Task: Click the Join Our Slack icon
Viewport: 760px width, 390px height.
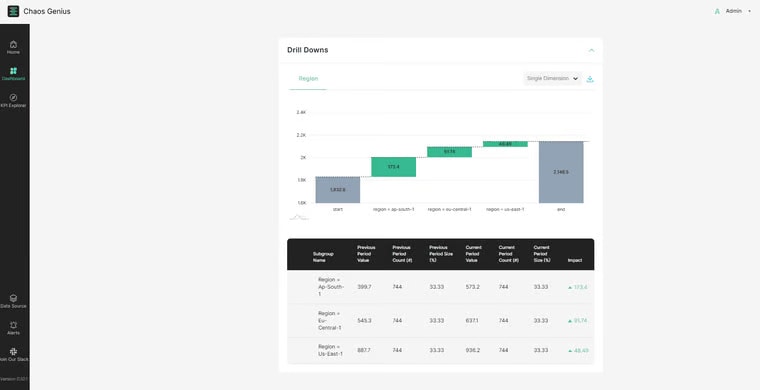Action: (13, 352)
